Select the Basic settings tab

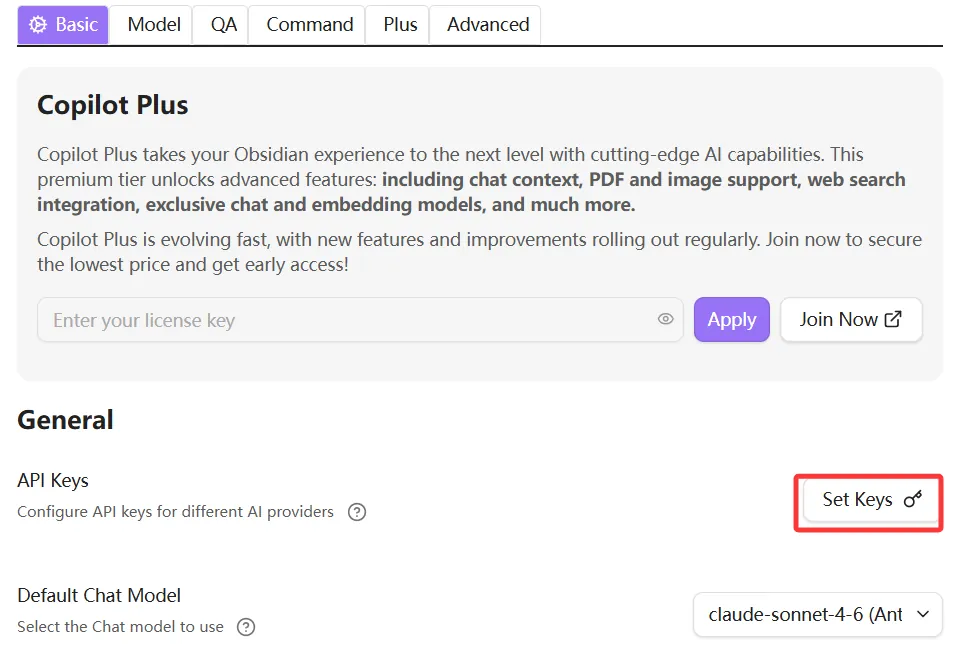63,25
